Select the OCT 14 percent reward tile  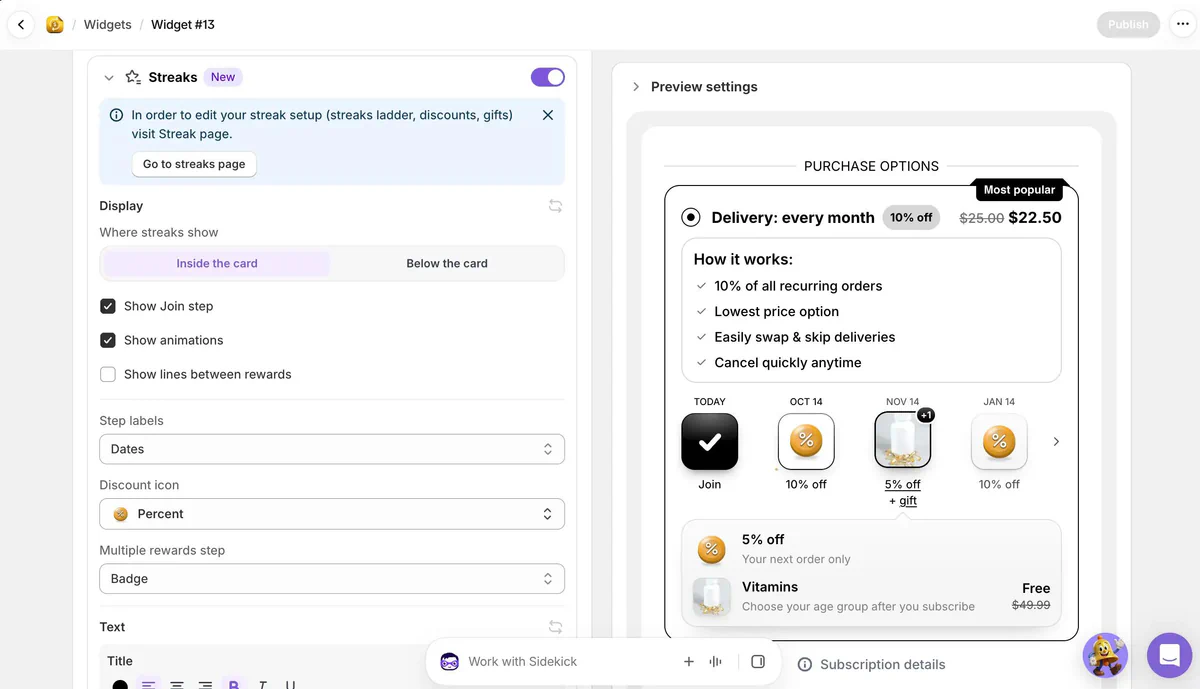coord(806,442)
